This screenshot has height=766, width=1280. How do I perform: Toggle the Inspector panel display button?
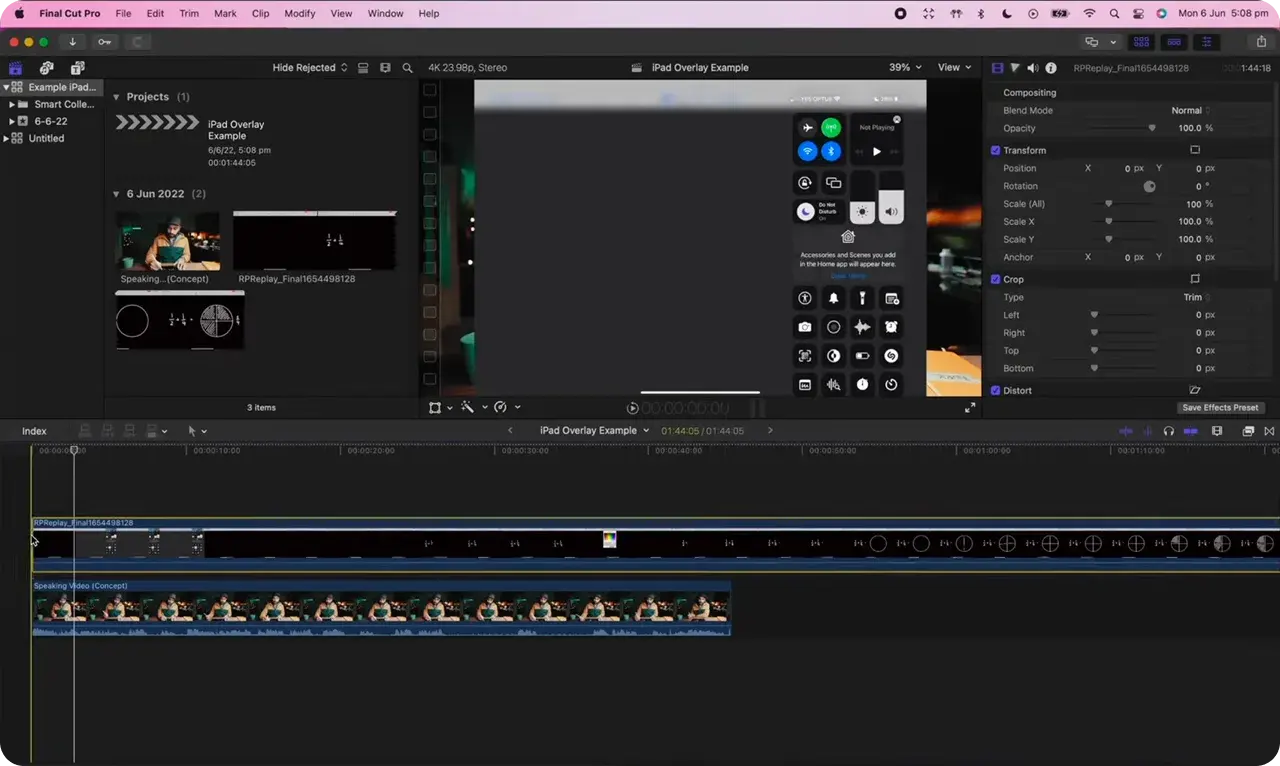[1207, 42]
